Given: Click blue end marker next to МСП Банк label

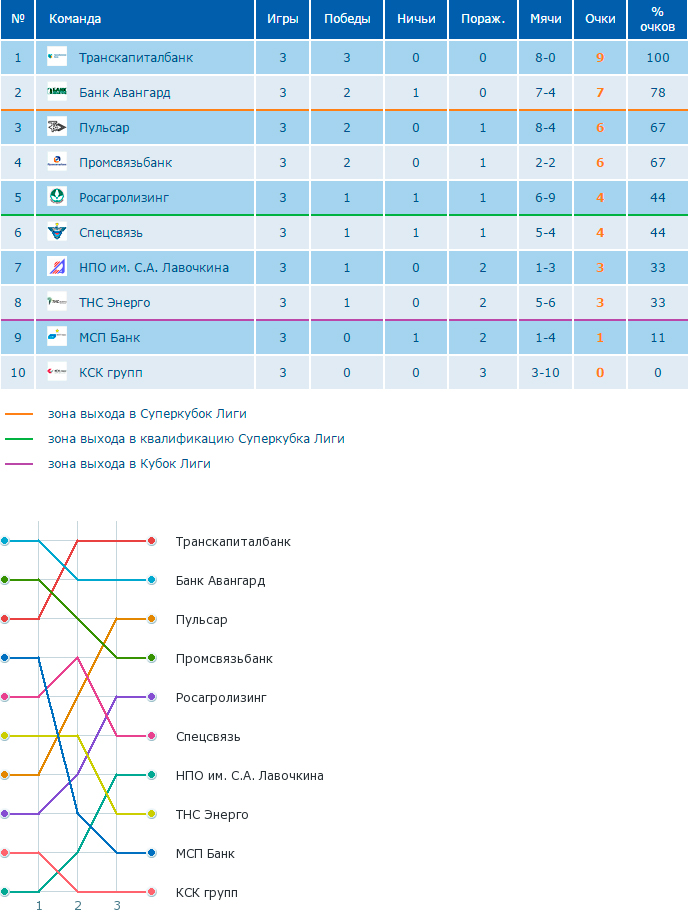Looking at the screenshot, I should point(152,853).
